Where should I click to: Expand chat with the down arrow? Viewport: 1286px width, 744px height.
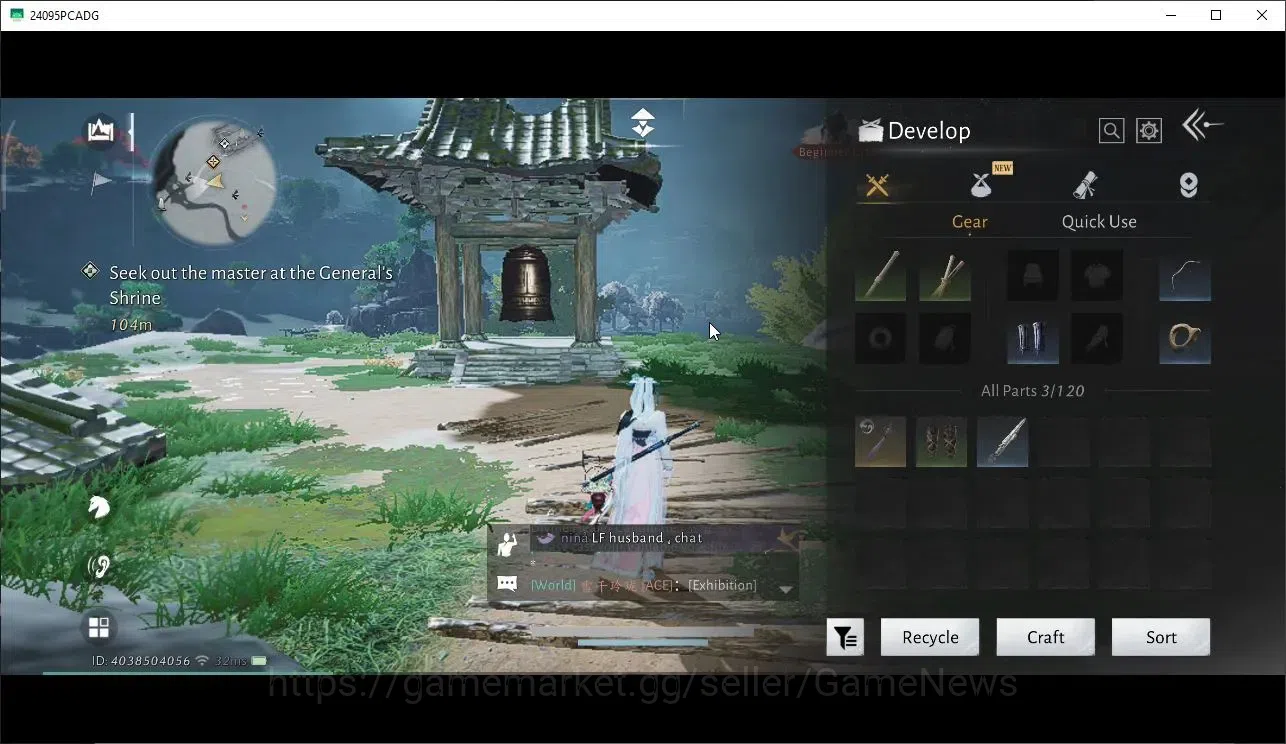(x=786, y=589)
